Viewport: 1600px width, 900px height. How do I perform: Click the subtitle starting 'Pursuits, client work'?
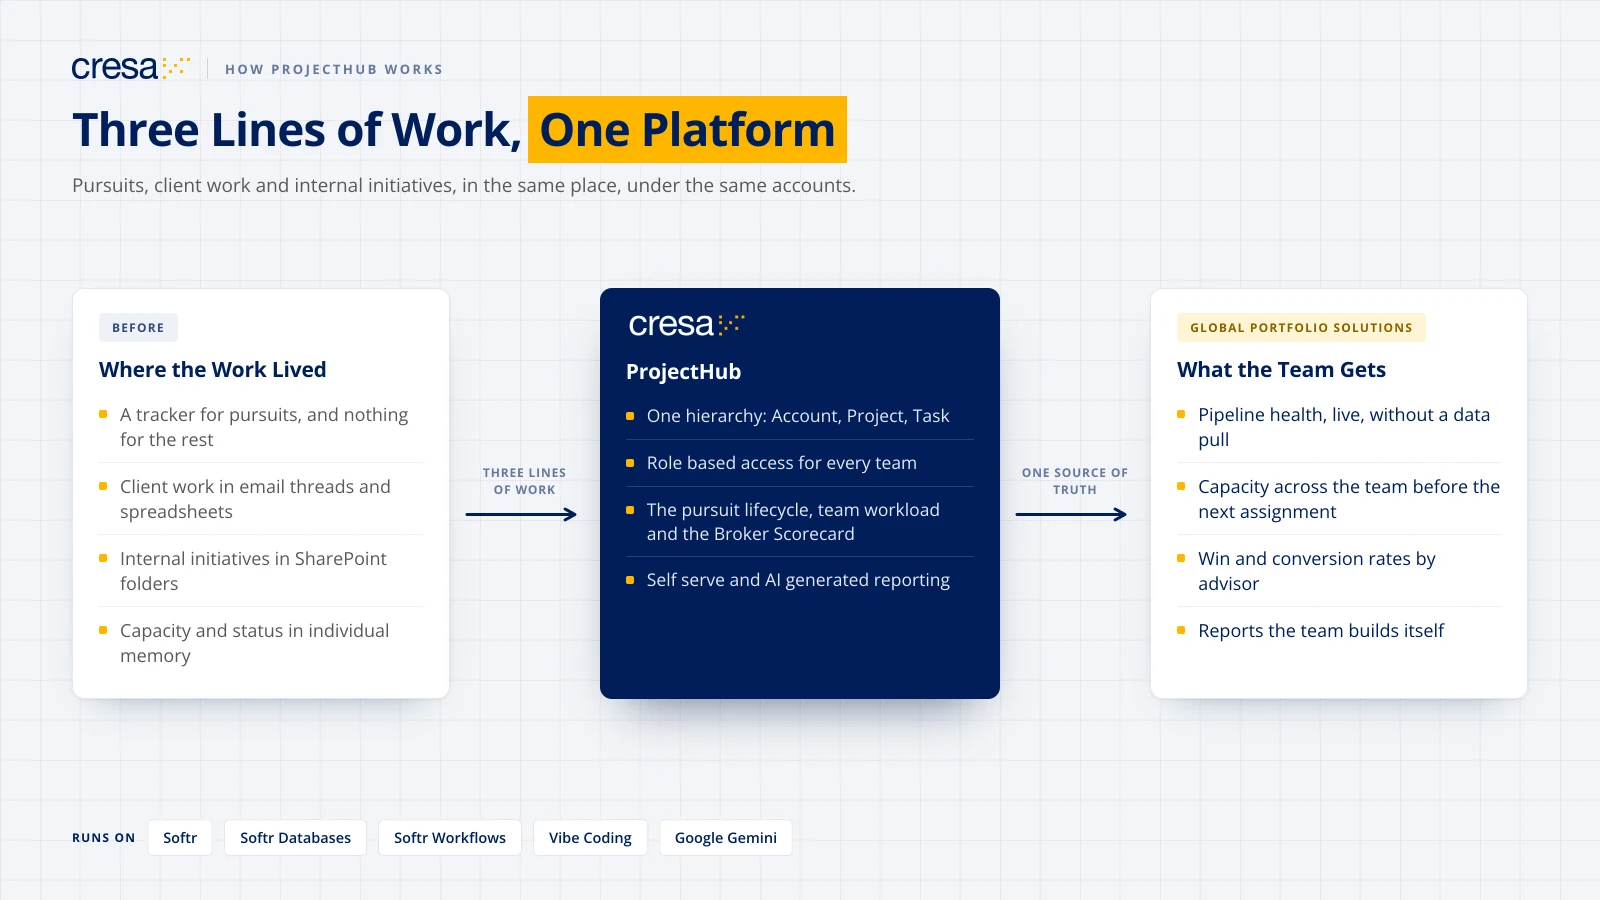coord(464,186)
